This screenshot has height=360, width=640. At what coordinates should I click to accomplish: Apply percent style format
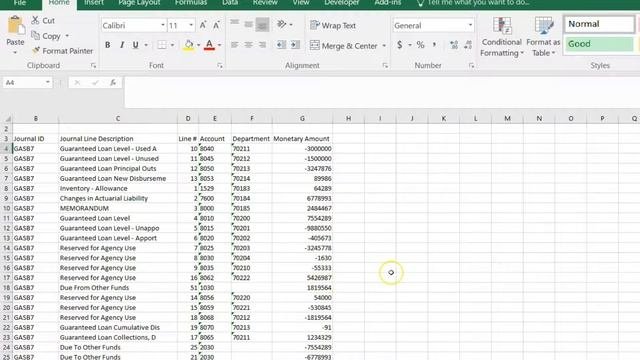pyautogui.click(x=420, y=44)
